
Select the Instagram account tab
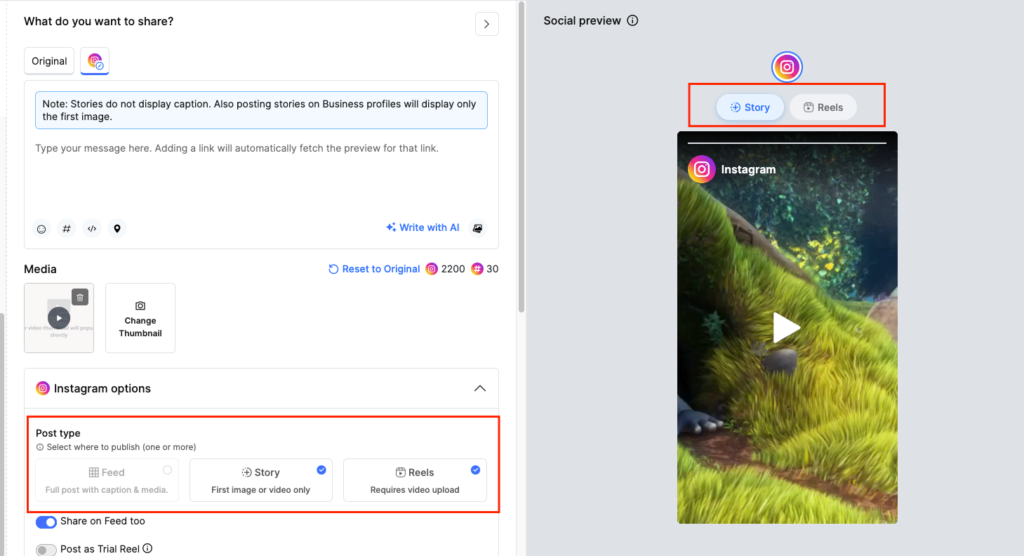(95, 61)
